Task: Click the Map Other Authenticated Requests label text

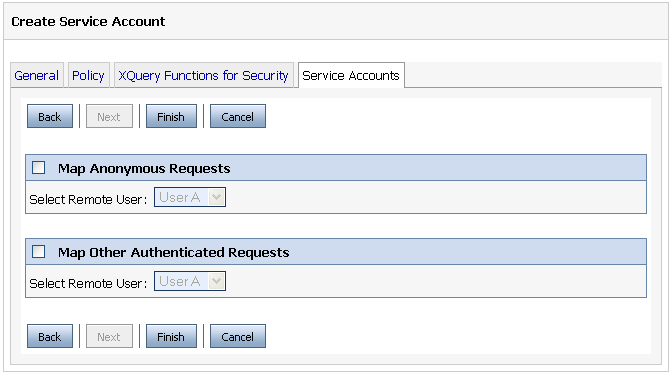Action: click(174, 252)
